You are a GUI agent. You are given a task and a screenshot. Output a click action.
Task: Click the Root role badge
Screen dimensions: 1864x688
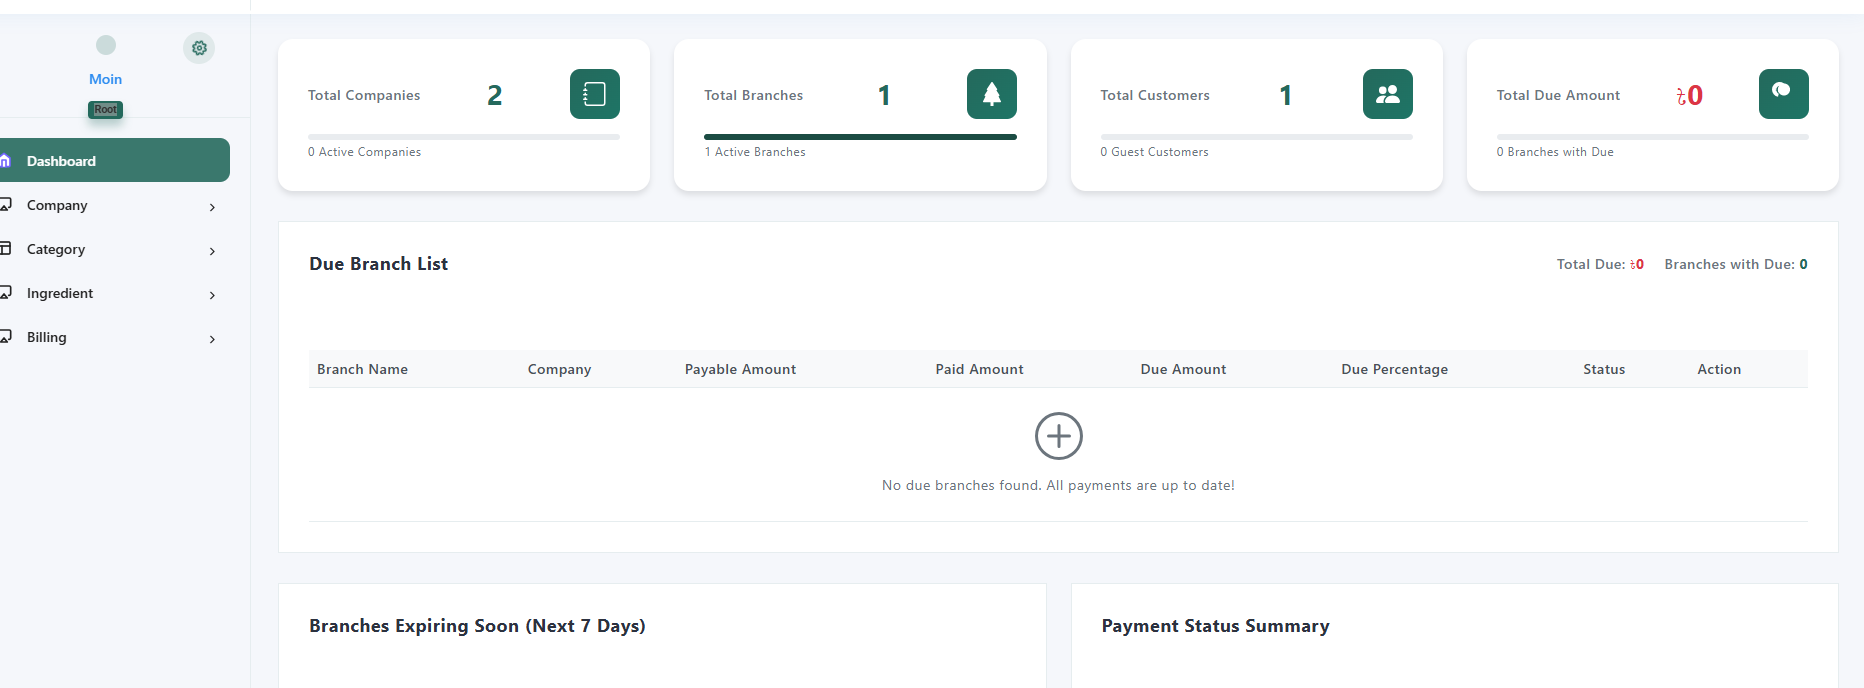pyautogui.click(x=106, y=109)
